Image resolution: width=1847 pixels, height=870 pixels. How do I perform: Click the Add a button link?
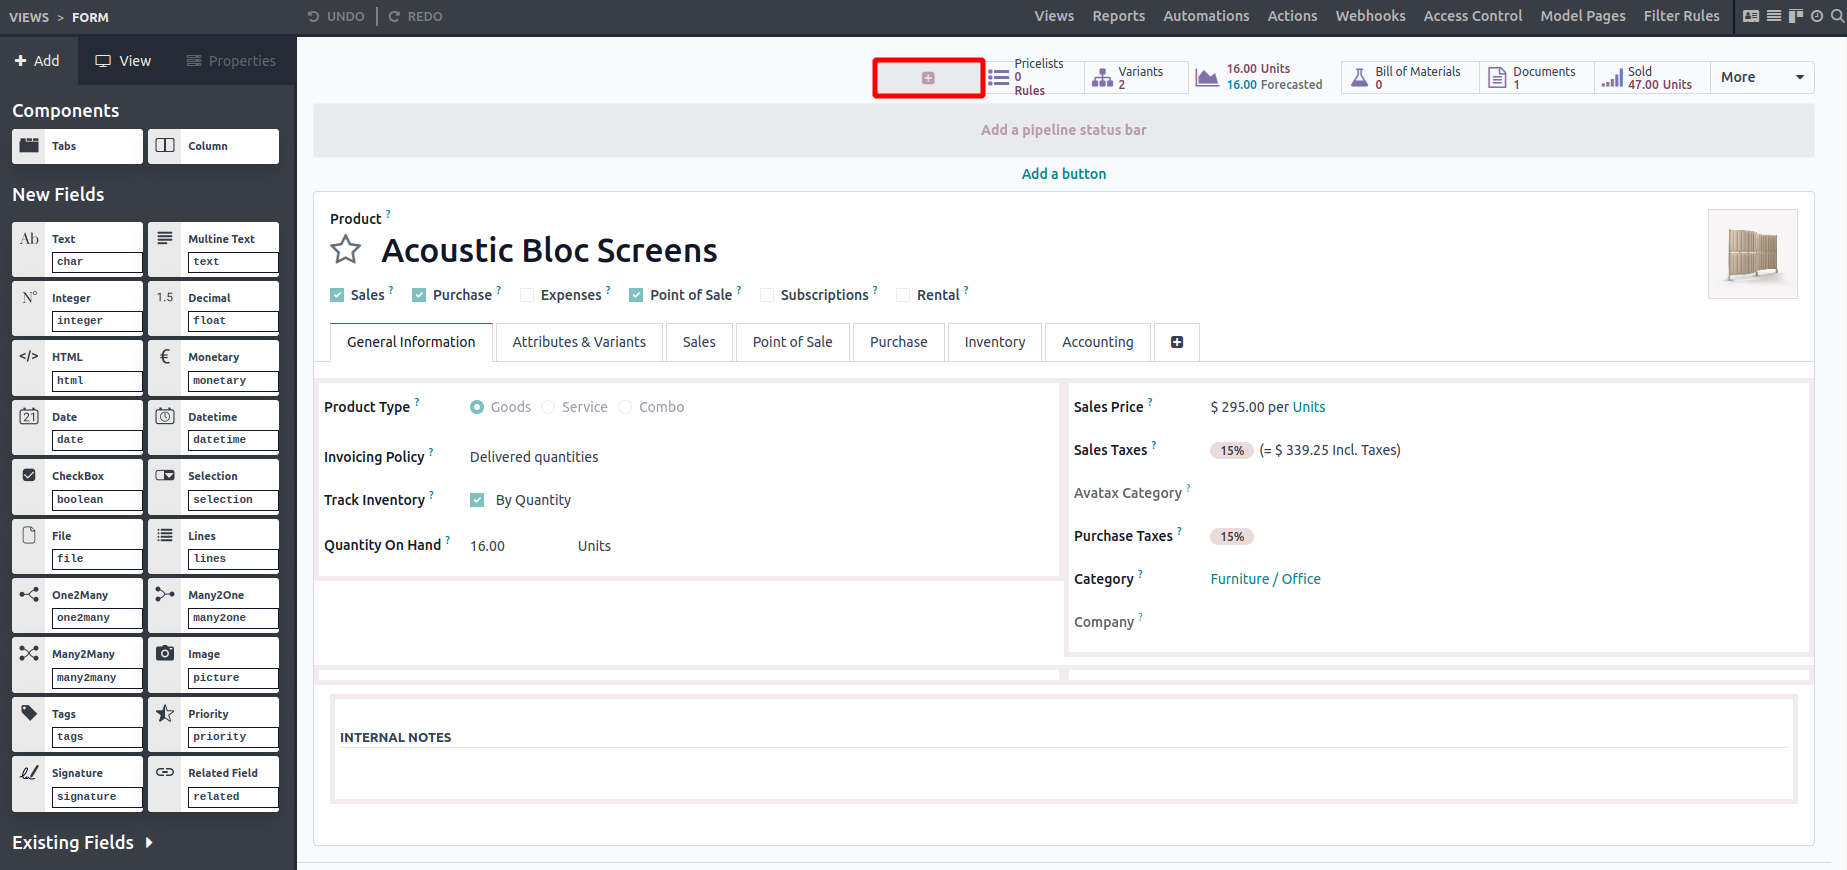(x=1063, y=174)
